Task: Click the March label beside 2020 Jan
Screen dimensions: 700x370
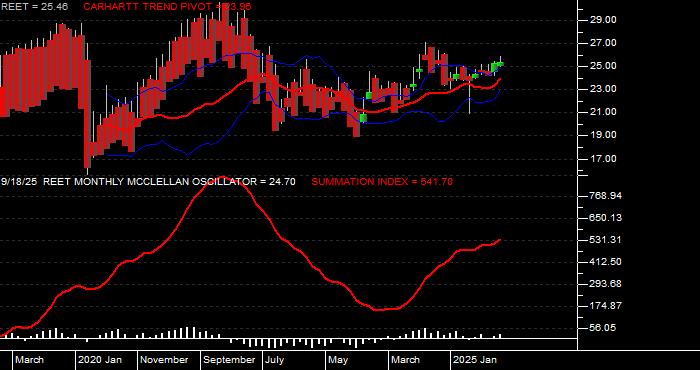Action: pyautogui.click(x=29, y=360)
